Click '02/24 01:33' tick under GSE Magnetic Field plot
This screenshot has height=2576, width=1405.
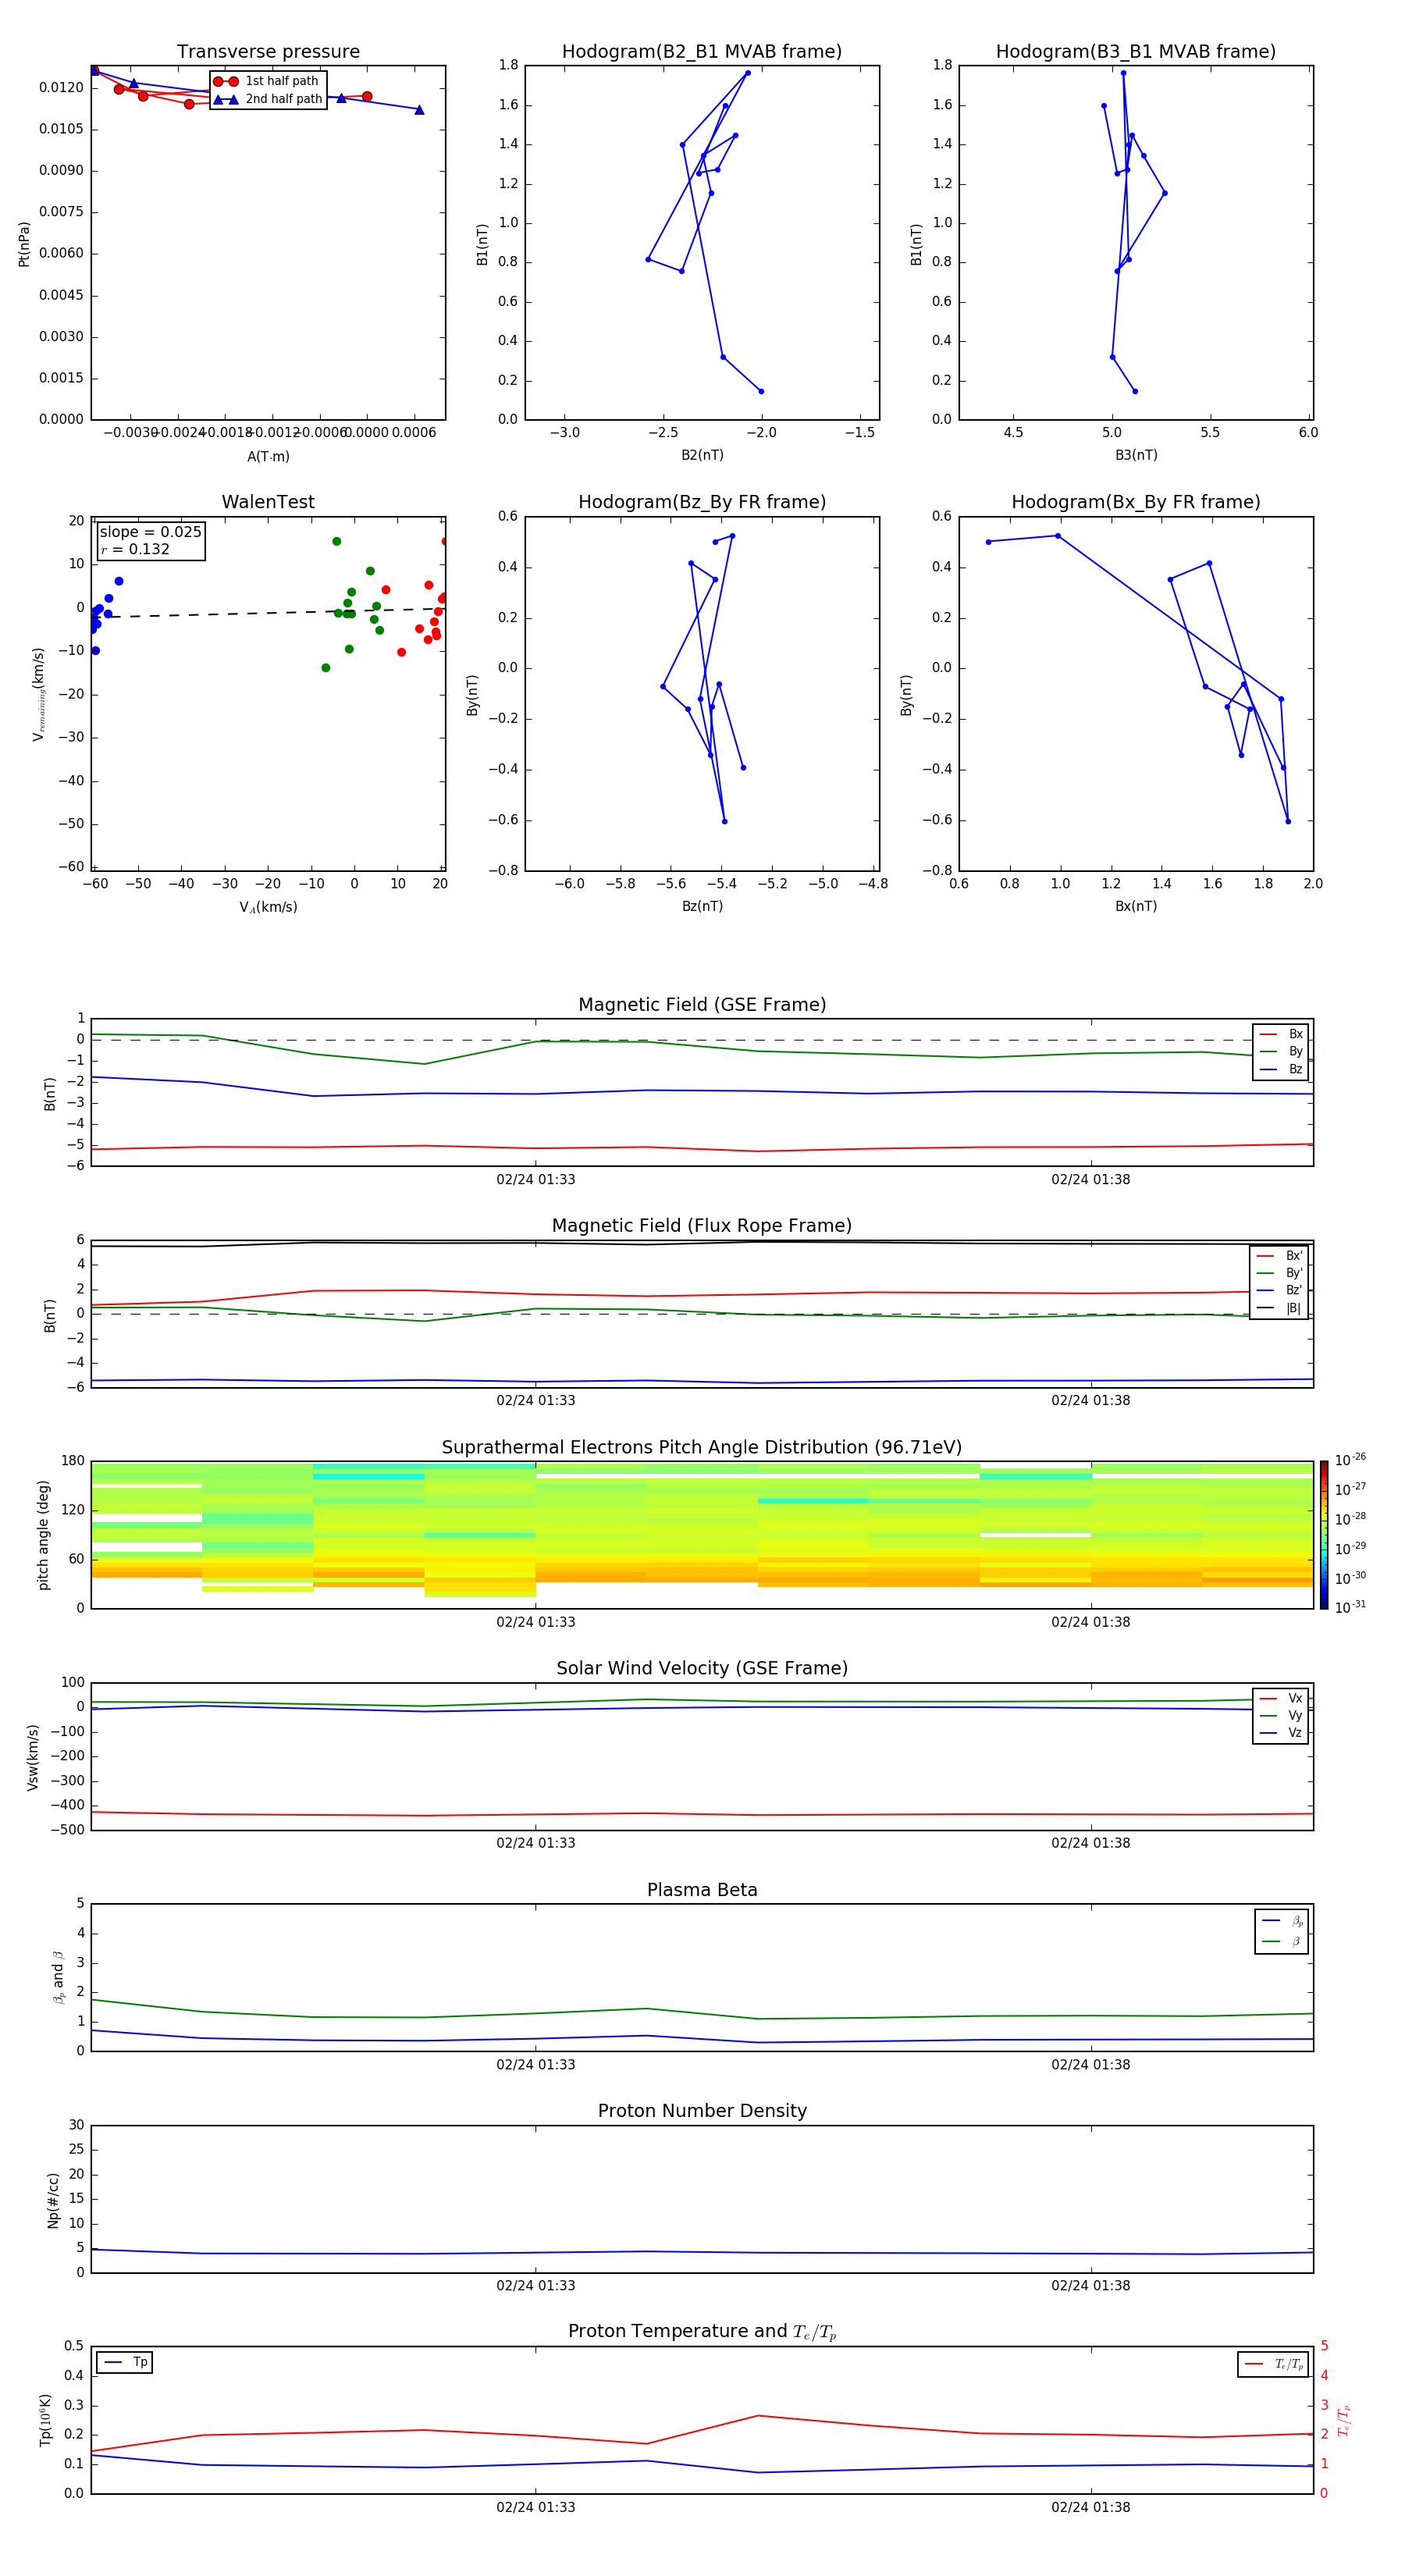coord(535,1179)
